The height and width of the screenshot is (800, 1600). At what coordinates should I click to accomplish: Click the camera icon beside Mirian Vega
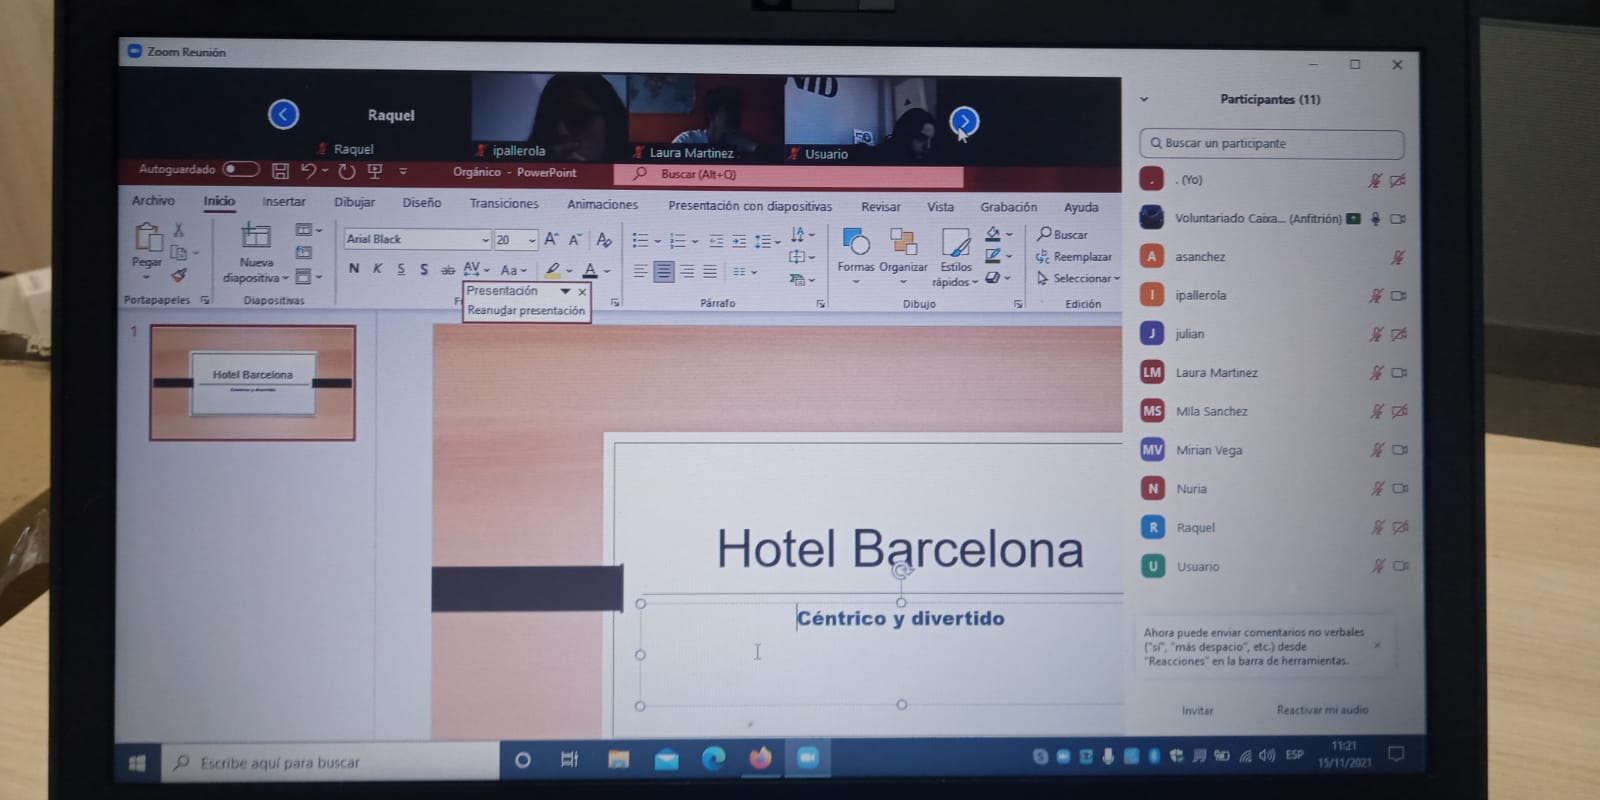(x=1400, y=450)
